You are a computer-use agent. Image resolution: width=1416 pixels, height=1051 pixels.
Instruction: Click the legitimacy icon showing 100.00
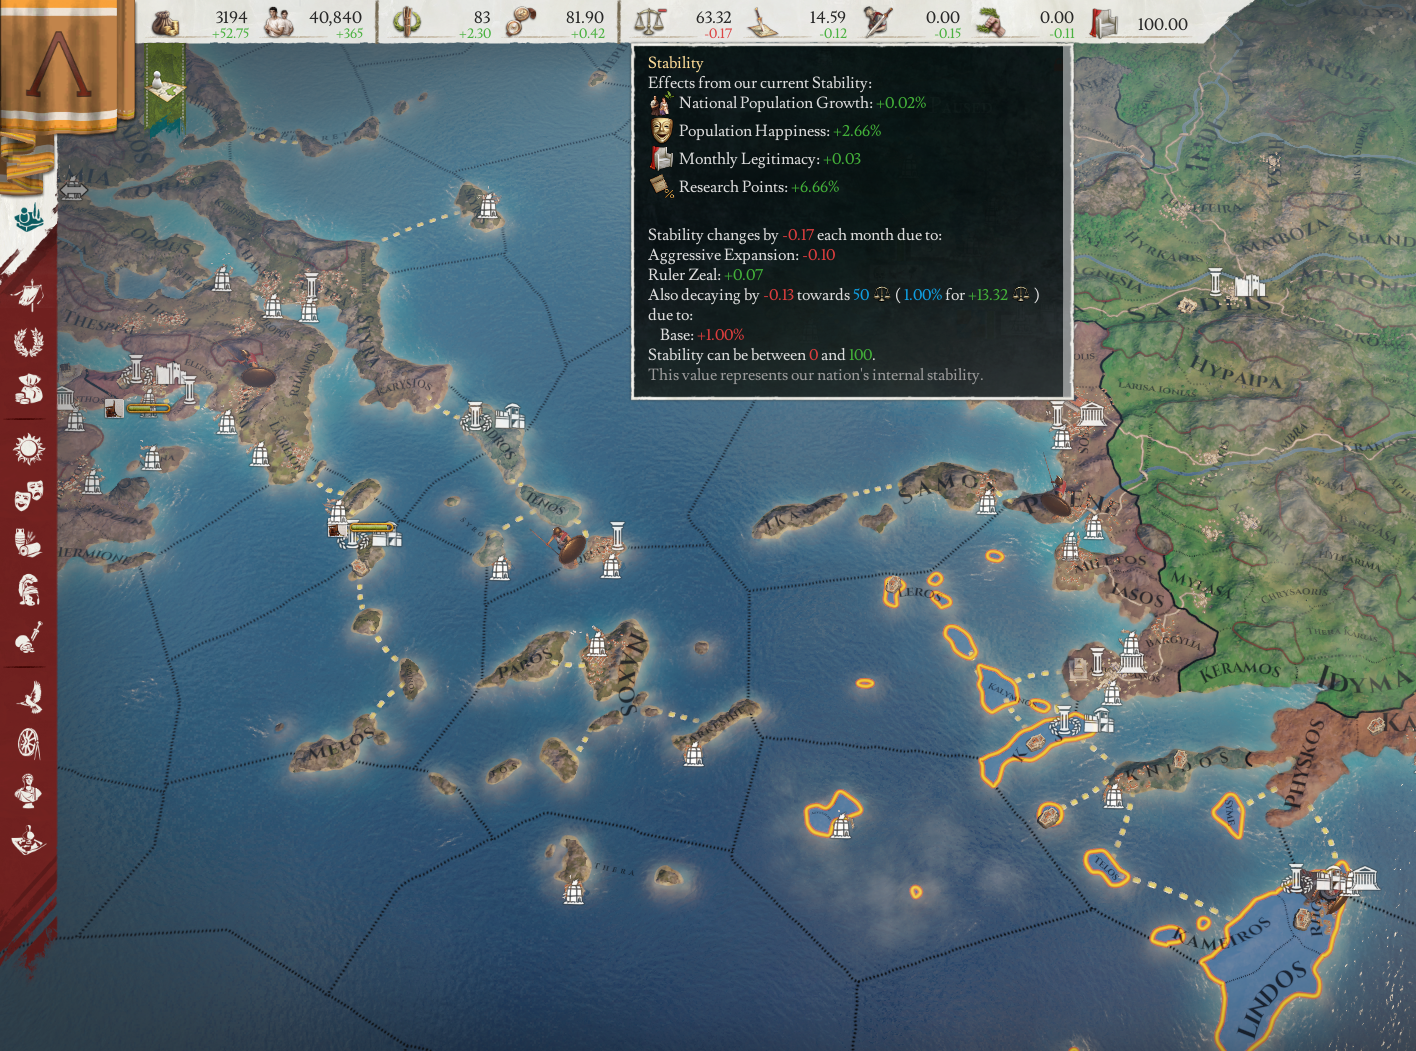tap(1103, 22)
